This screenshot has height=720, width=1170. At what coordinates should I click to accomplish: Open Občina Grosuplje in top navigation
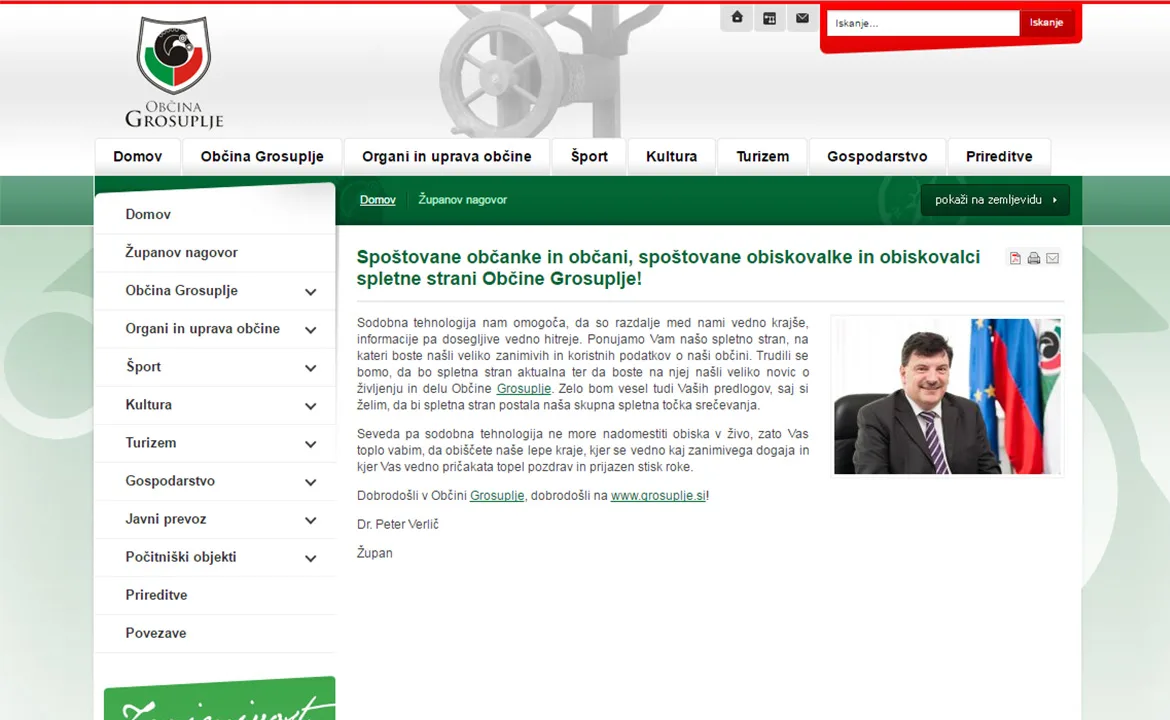coord(262,157)
